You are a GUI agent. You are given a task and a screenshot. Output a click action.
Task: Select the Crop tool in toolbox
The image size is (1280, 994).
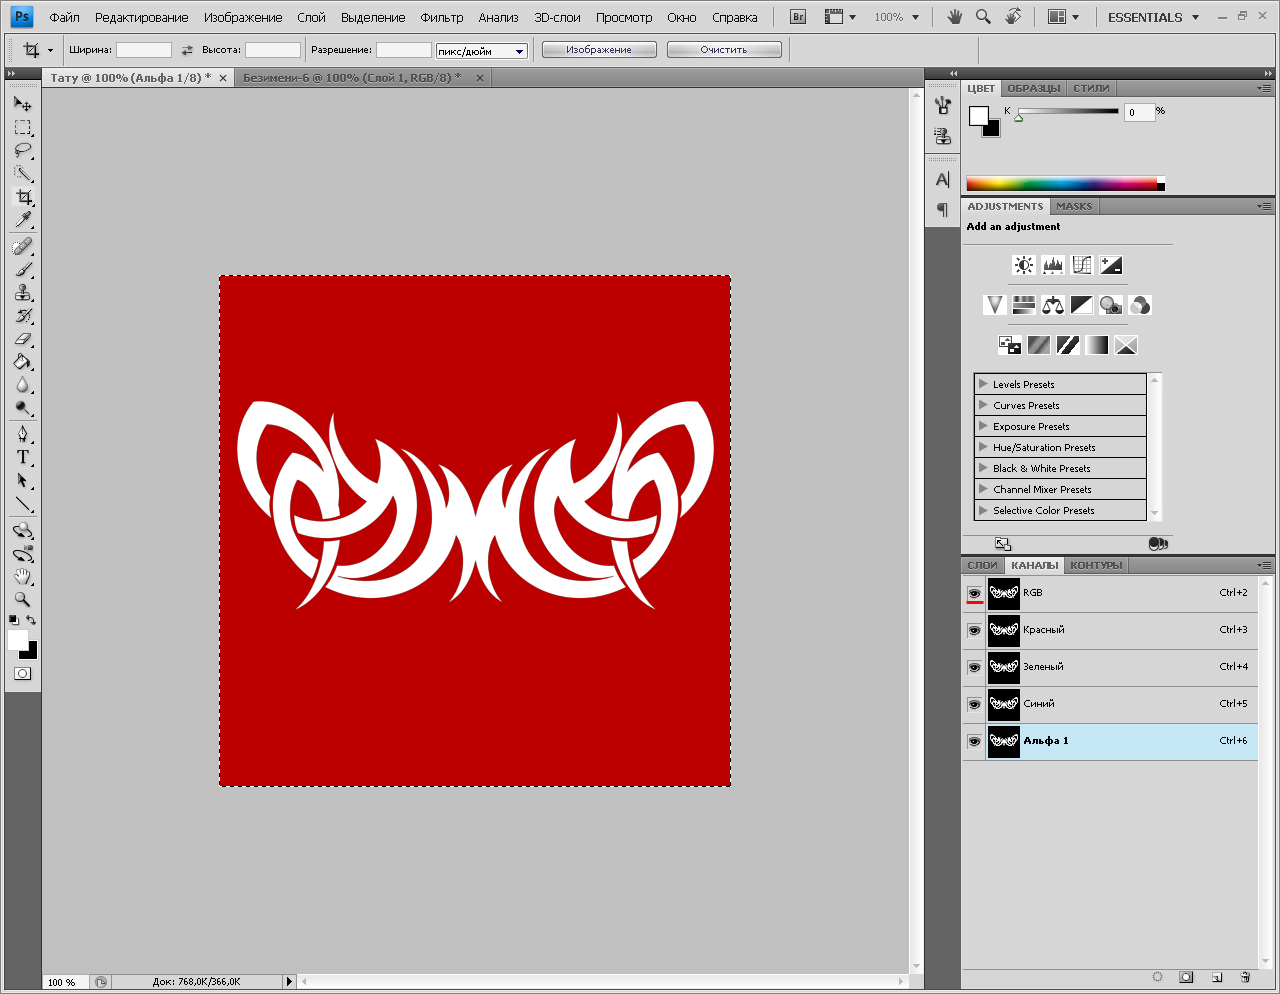[x=23, y=197]
